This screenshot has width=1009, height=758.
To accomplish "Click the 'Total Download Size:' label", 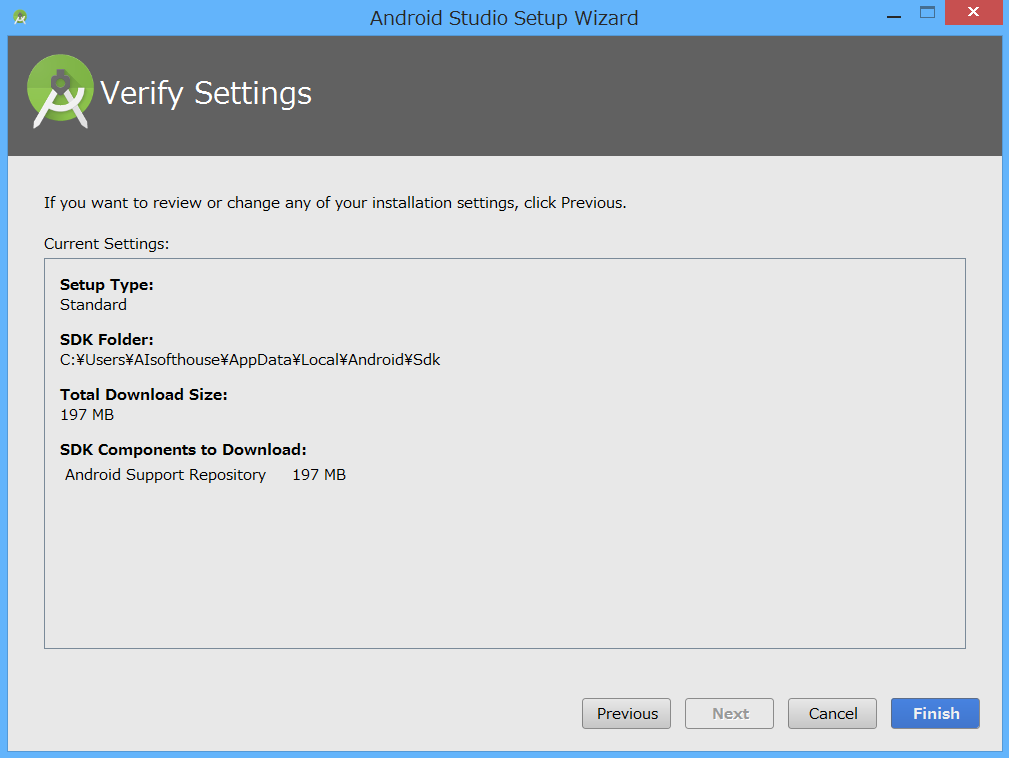I will click(143, 394).
